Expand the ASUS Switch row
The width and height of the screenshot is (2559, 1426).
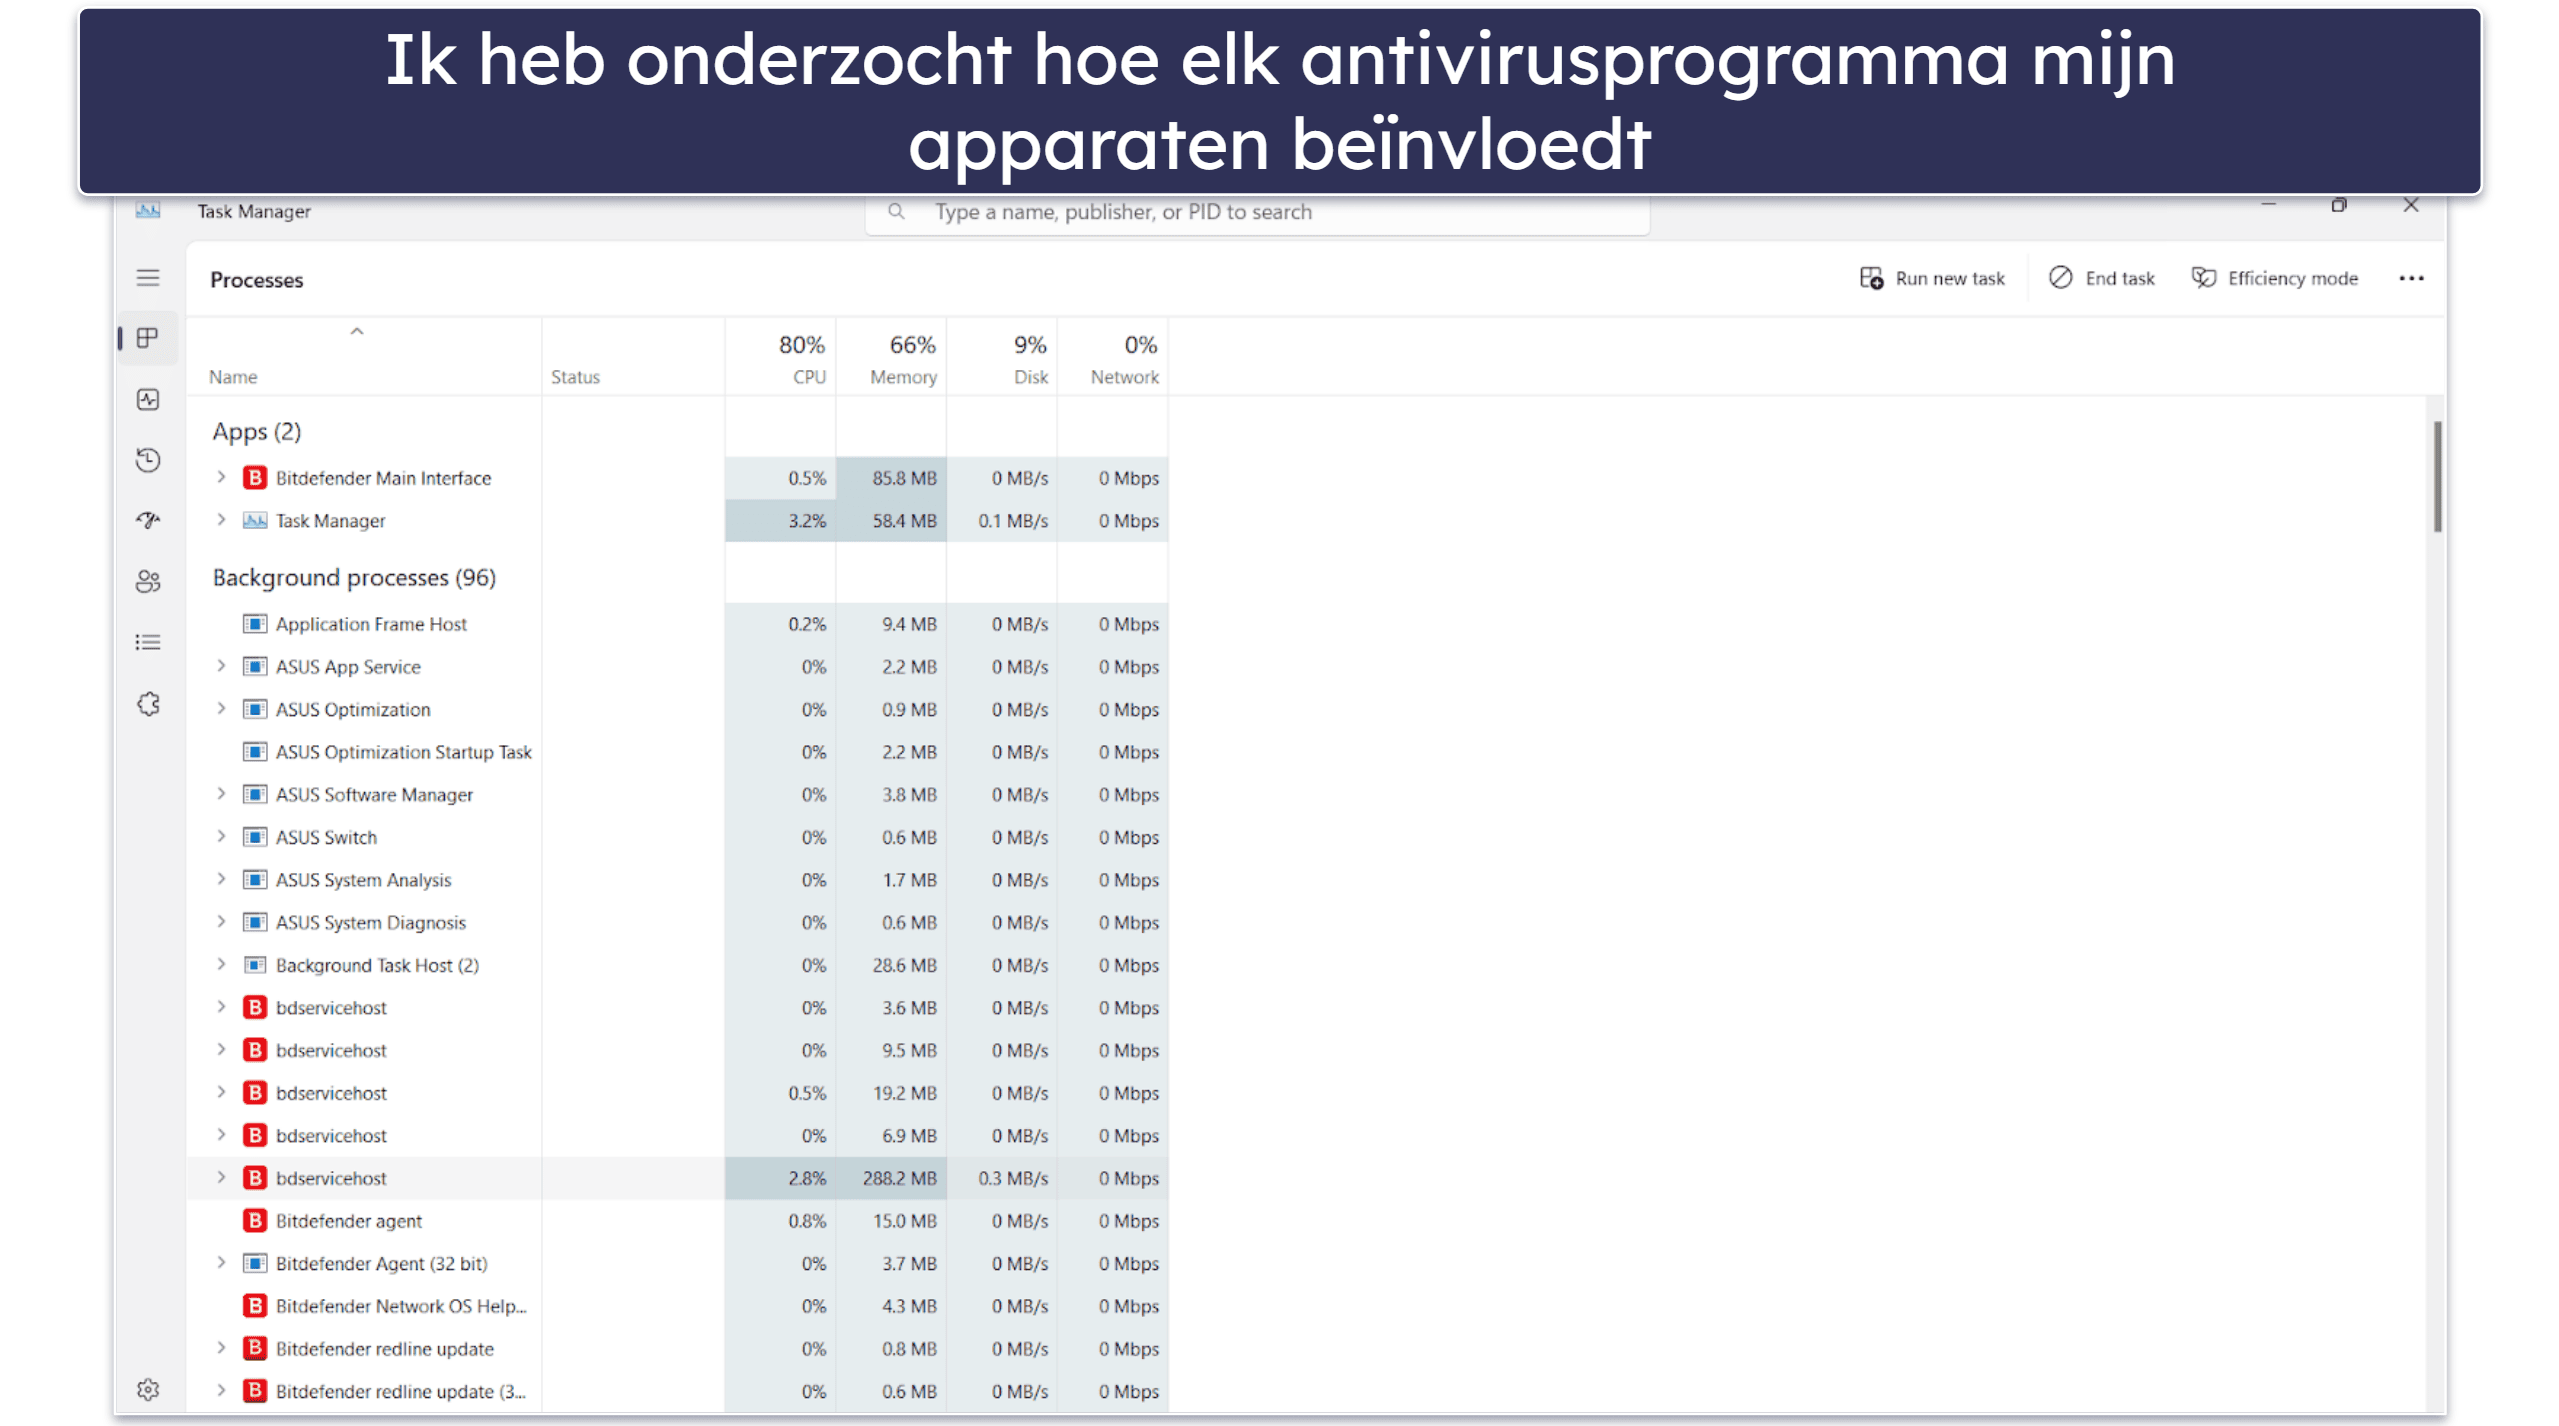point(221,837)
